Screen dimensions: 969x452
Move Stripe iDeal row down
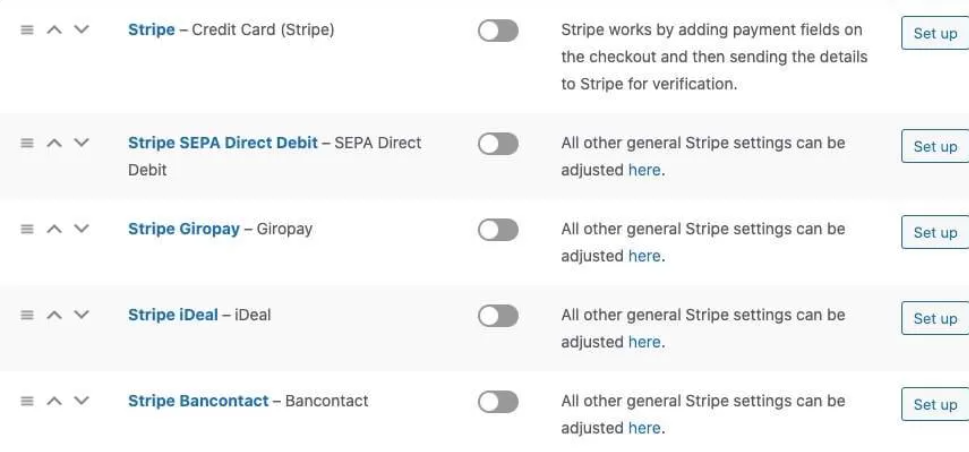[x=80, y=316]
